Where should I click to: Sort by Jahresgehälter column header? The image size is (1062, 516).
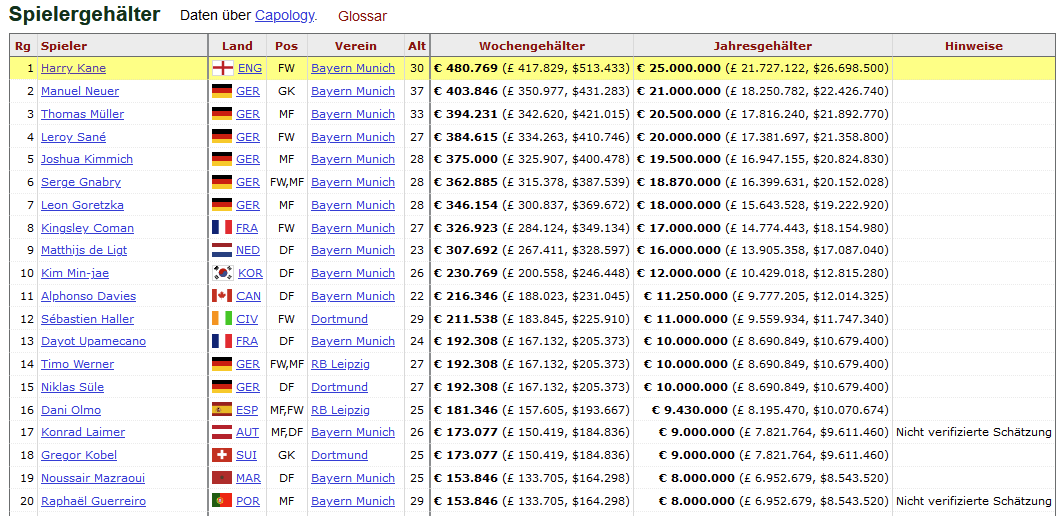(763, 46)
